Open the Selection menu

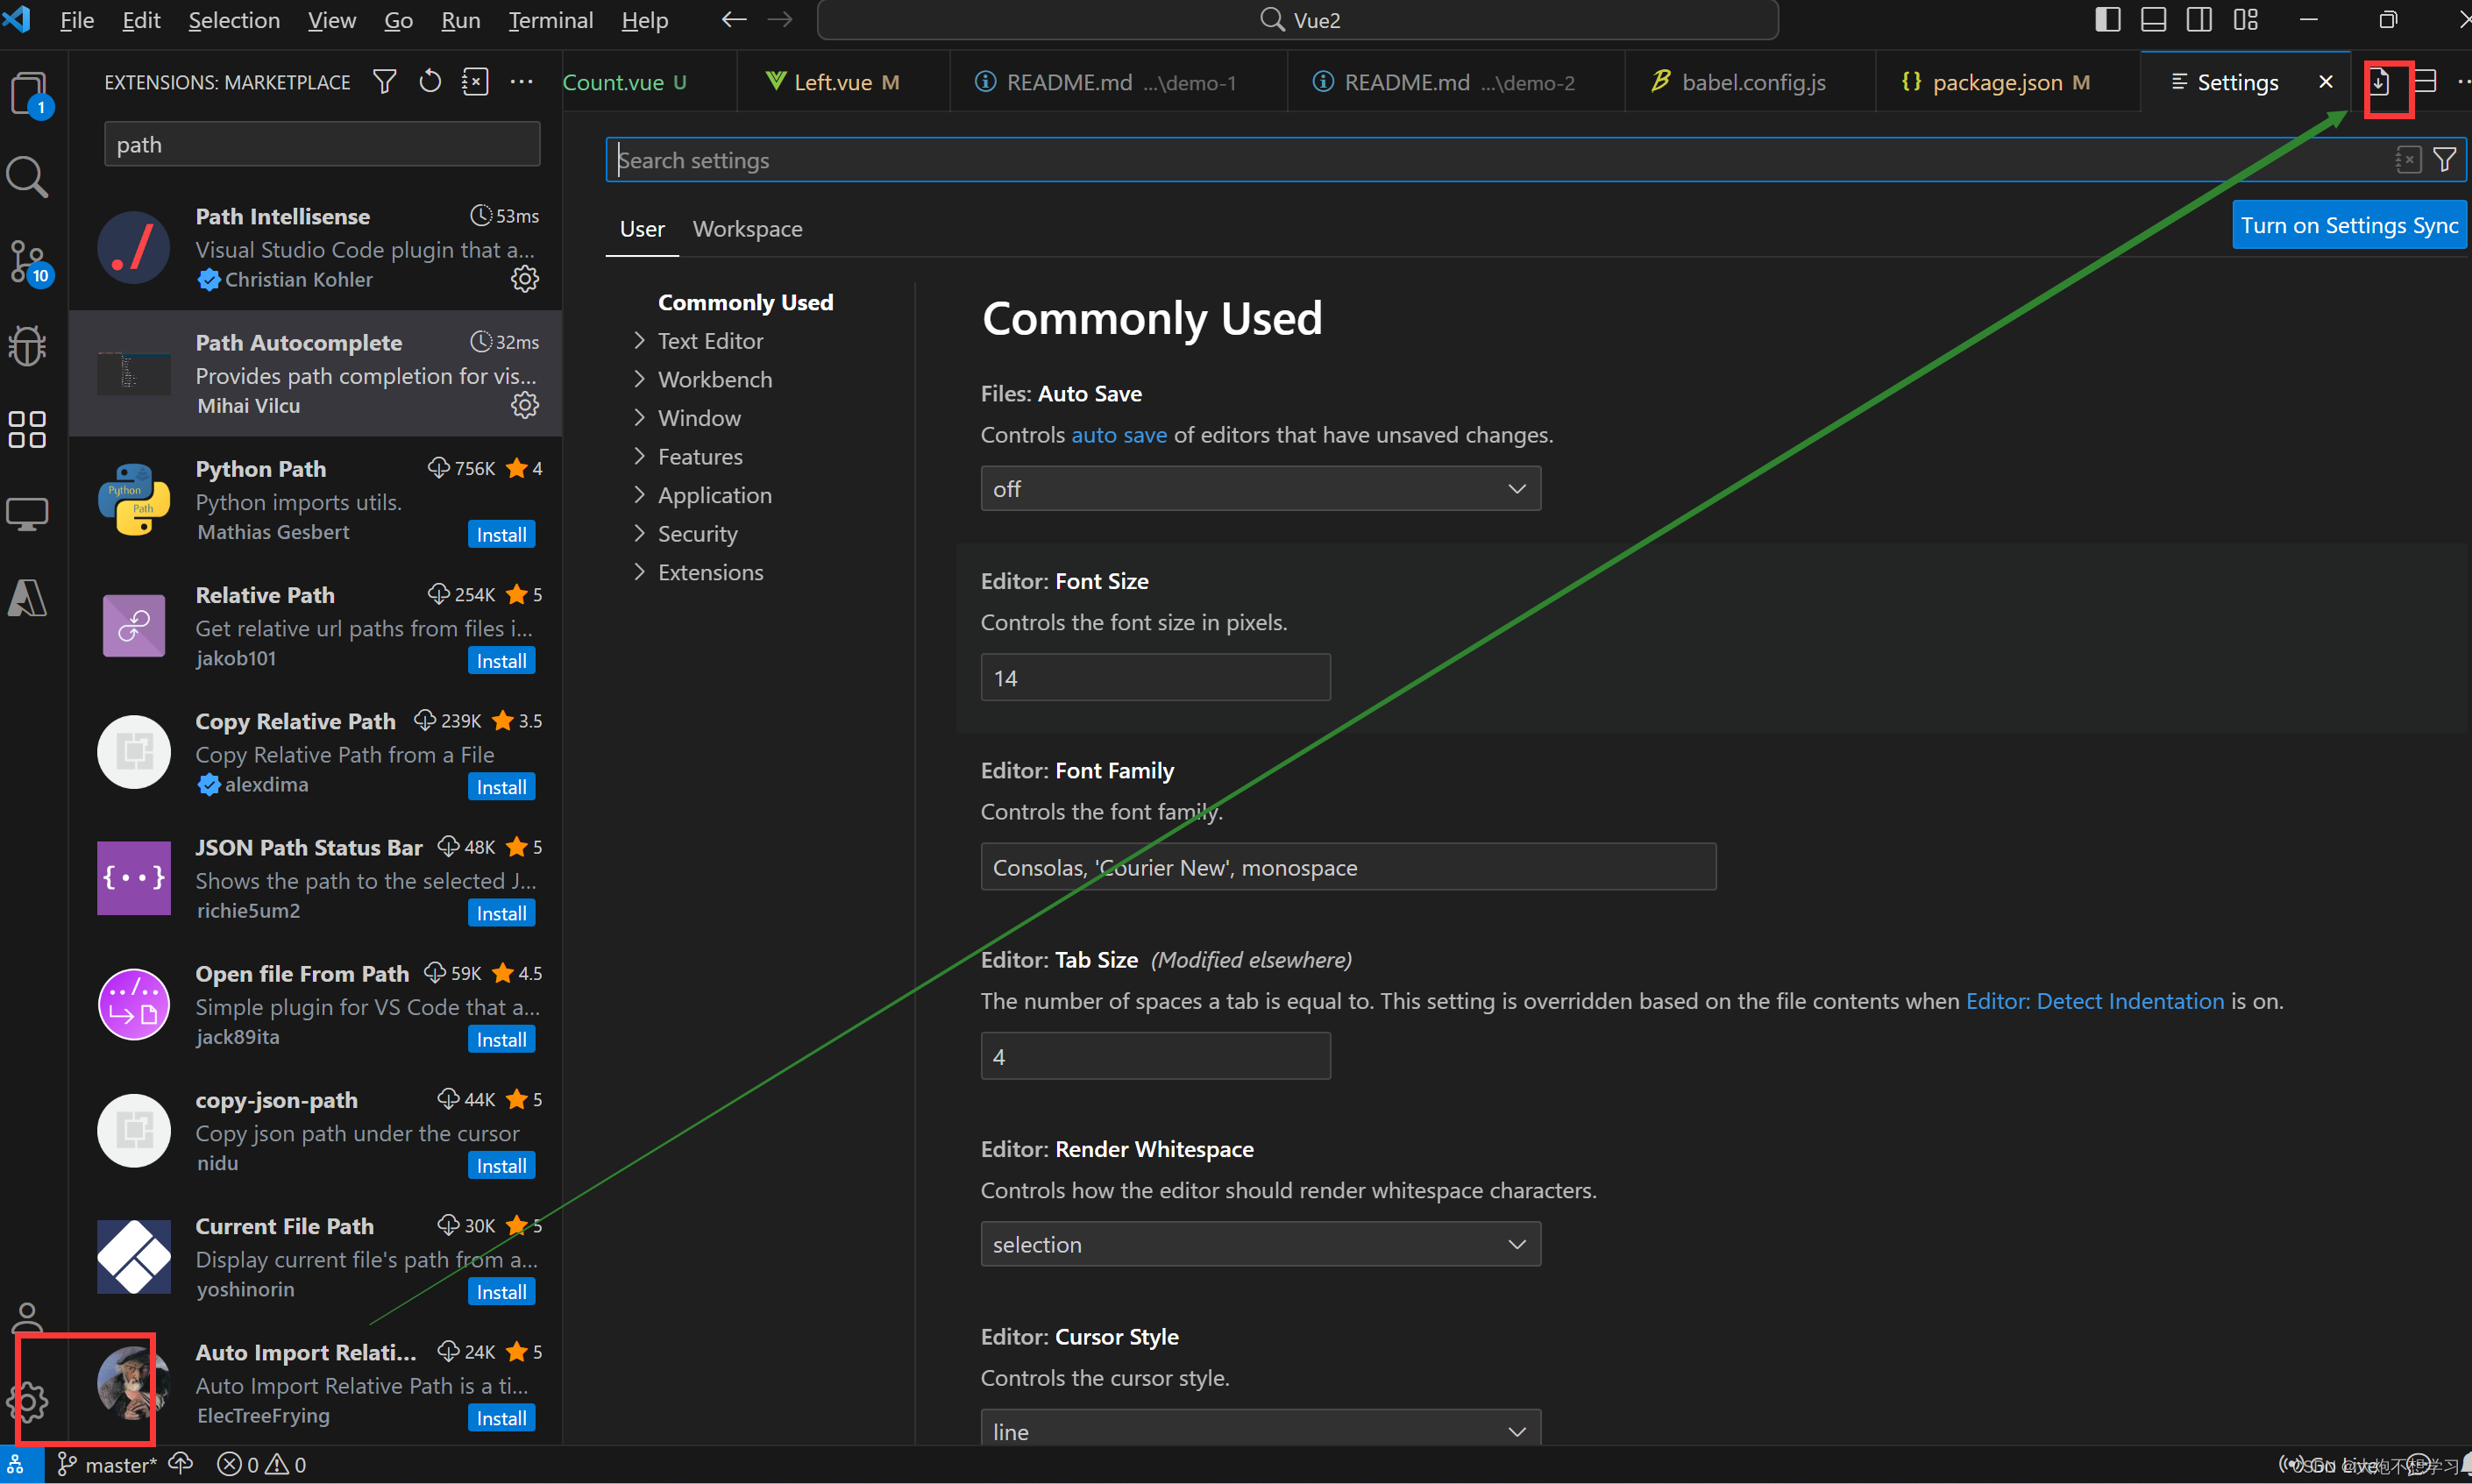[234, 20]
